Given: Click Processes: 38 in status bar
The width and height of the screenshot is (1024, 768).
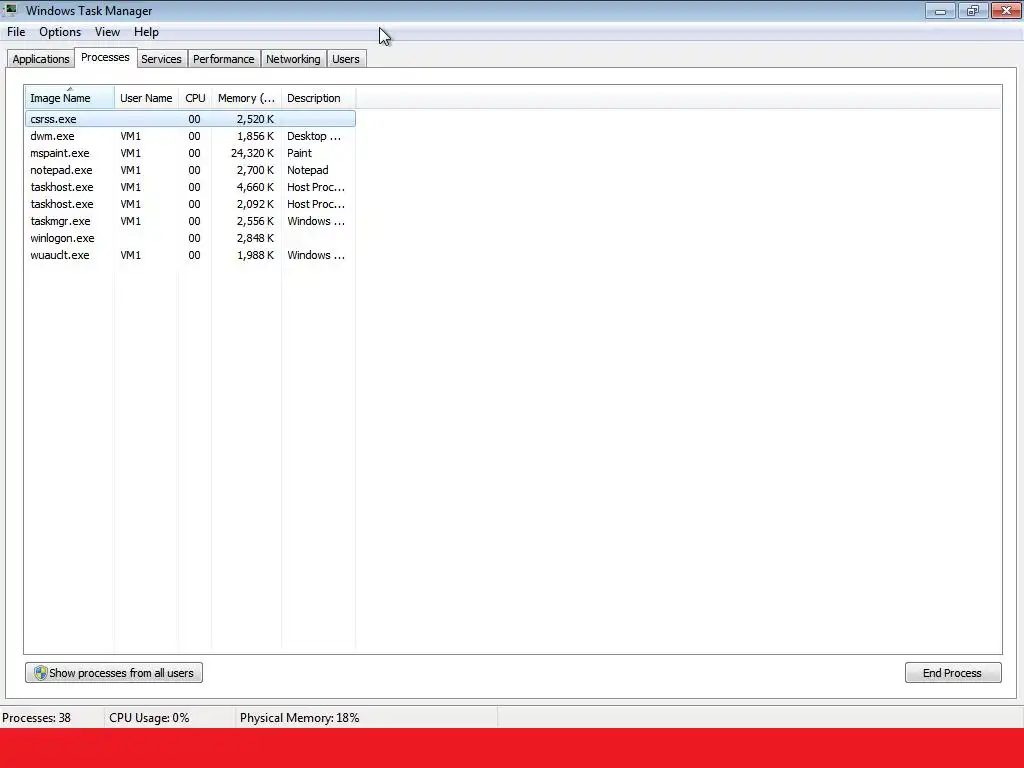Looking at the screenshot, I should coord(37,718).
